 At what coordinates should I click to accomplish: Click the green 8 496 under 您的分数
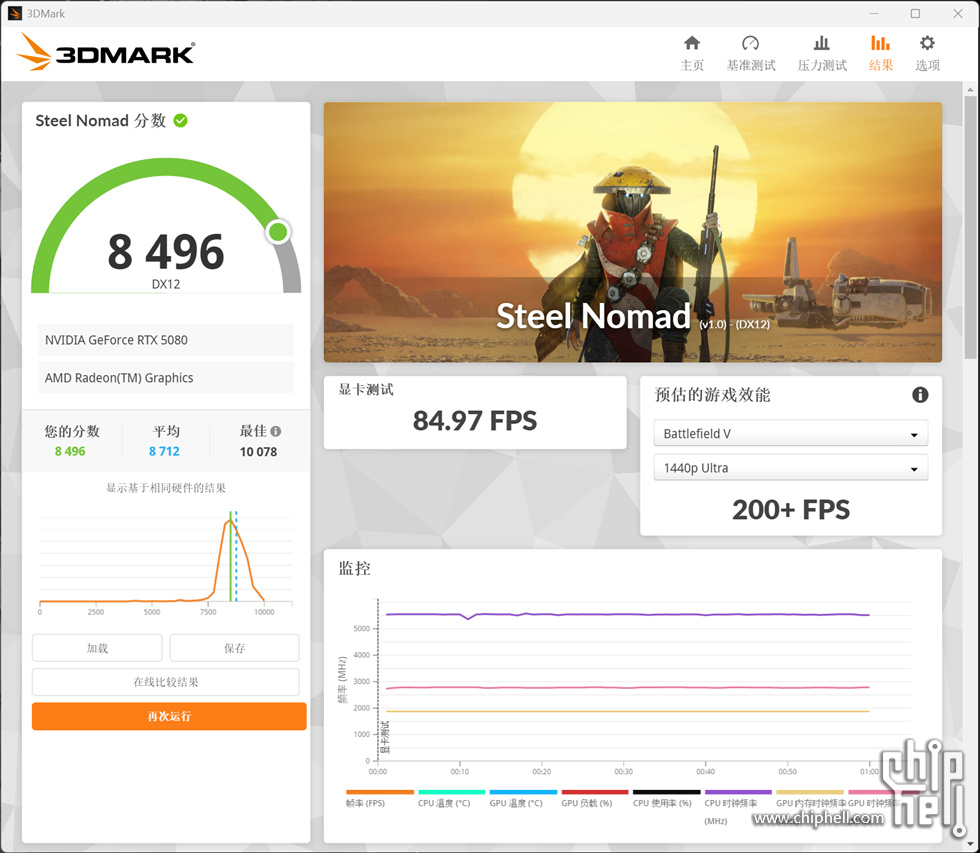pos(70,451)
